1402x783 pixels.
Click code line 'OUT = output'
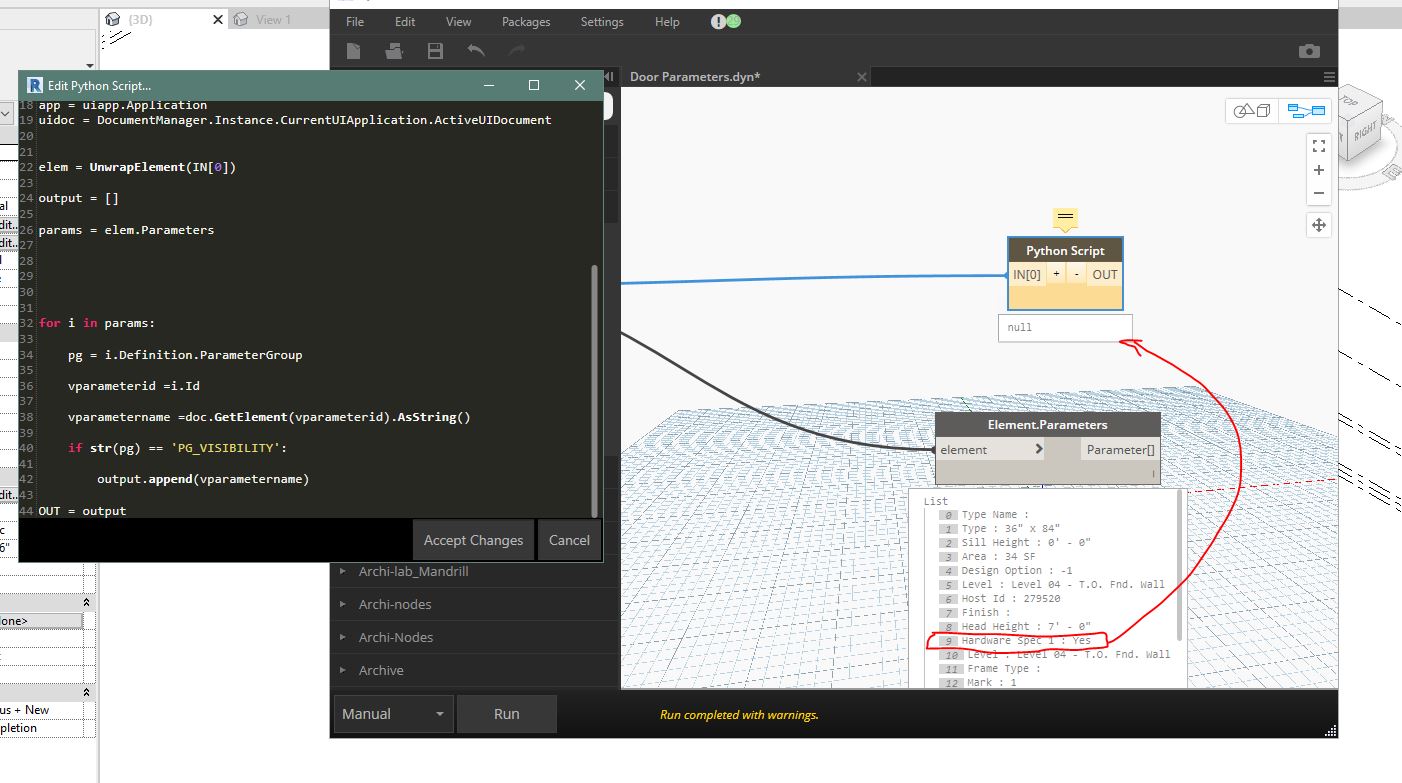(x=82, y=511)
